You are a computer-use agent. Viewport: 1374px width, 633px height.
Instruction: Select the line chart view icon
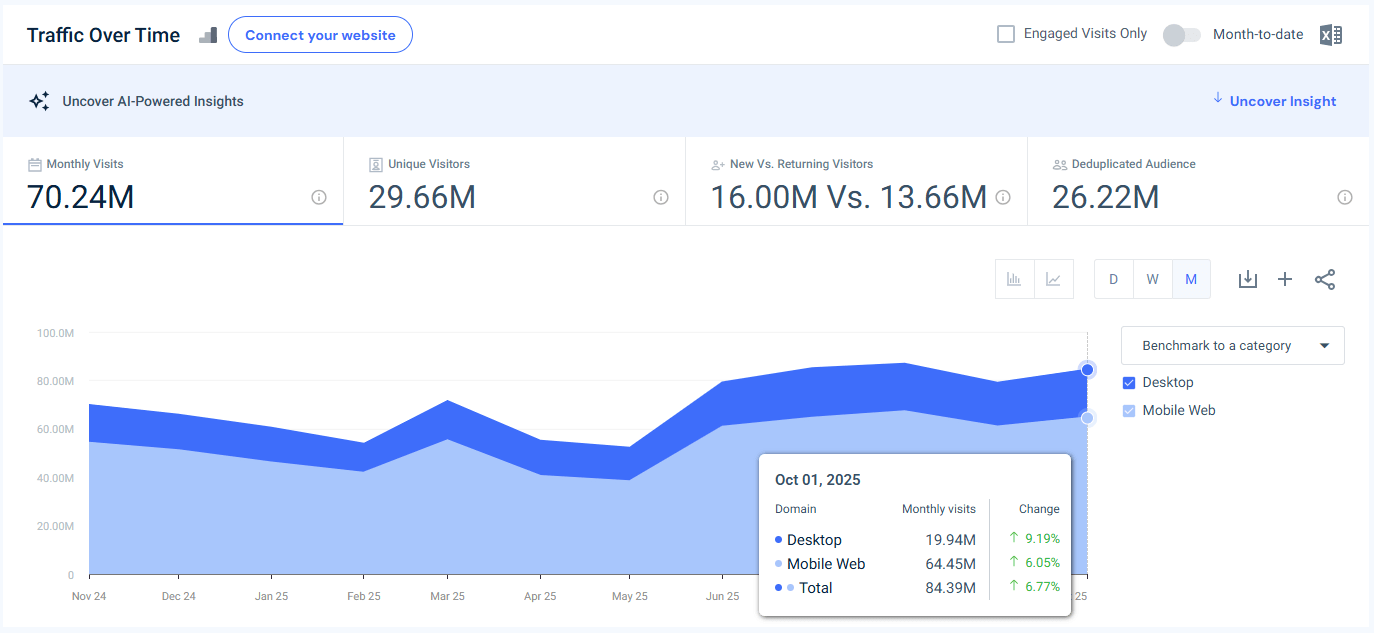[1053, 279]
